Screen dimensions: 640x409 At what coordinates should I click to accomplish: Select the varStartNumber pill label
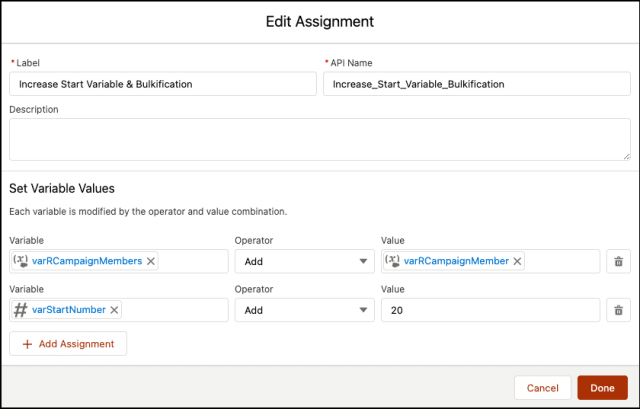tap(68, 310)
